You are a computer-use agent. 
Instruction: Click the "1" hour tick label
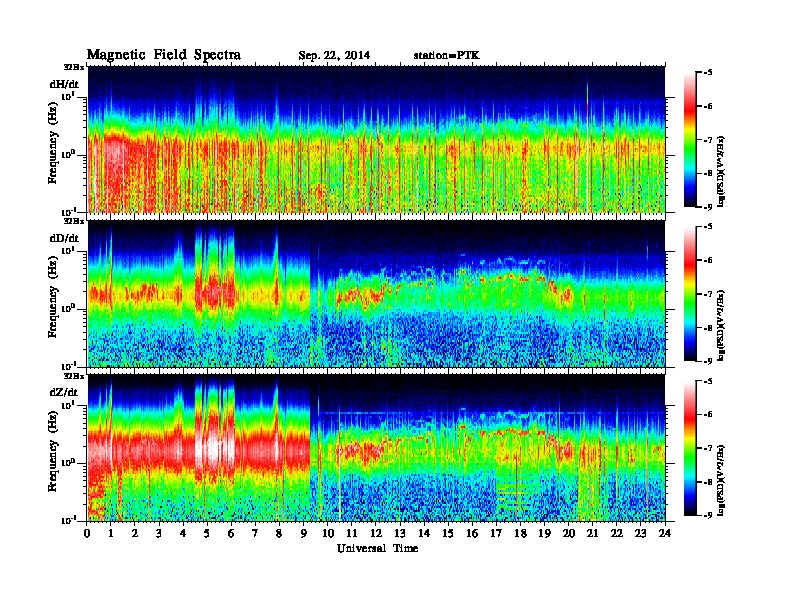coord(111,533)
